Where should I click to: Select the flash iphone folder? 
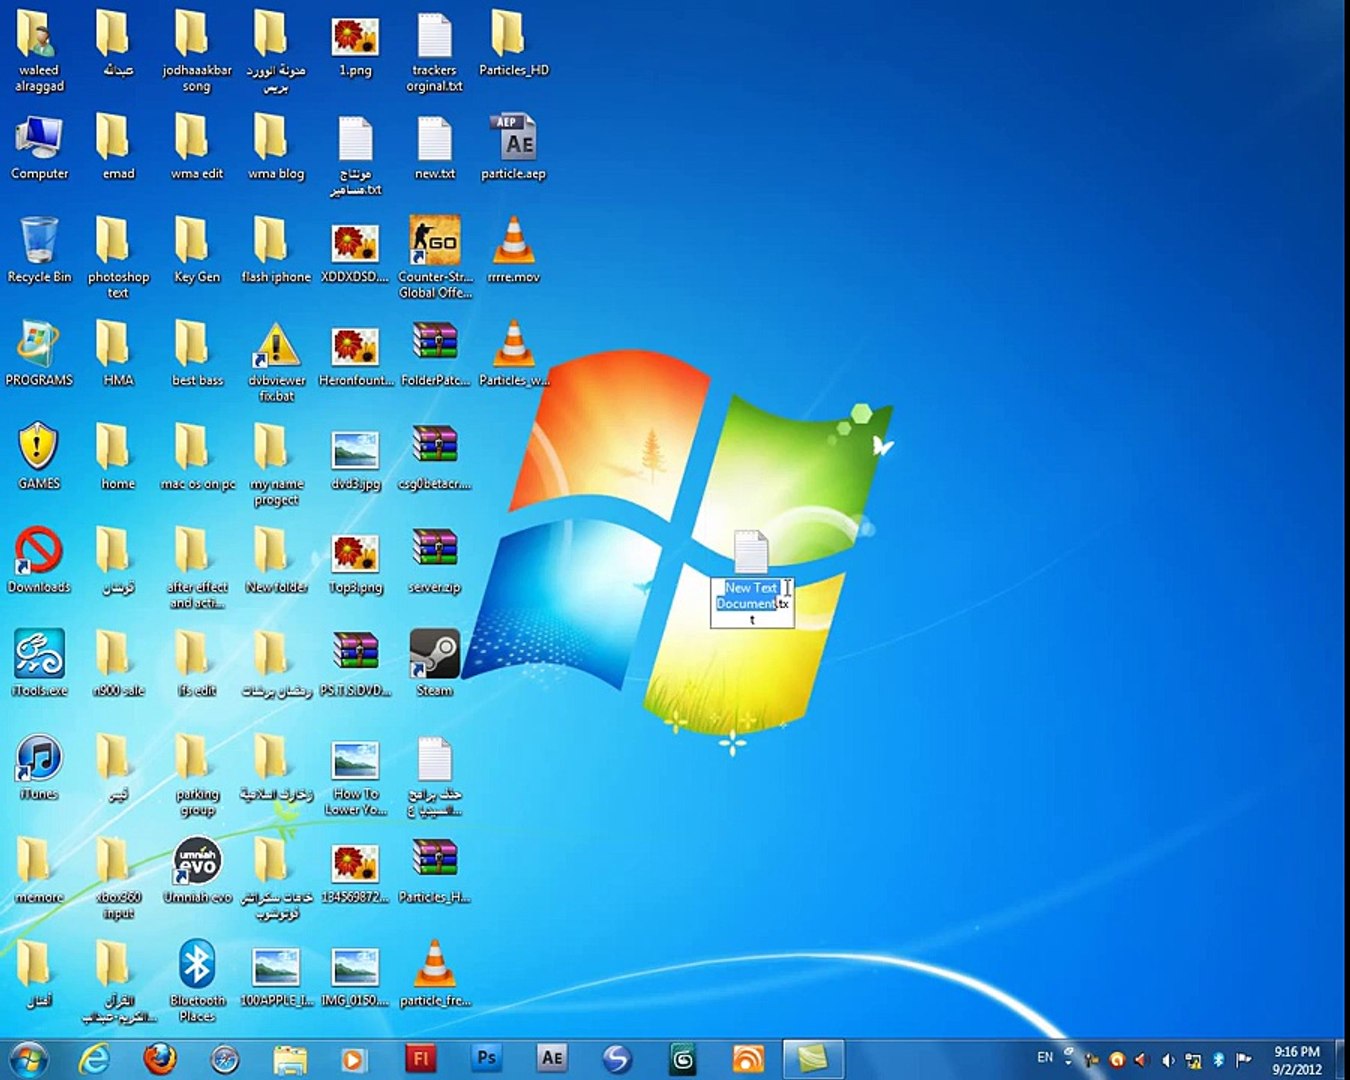pos(276,250)
